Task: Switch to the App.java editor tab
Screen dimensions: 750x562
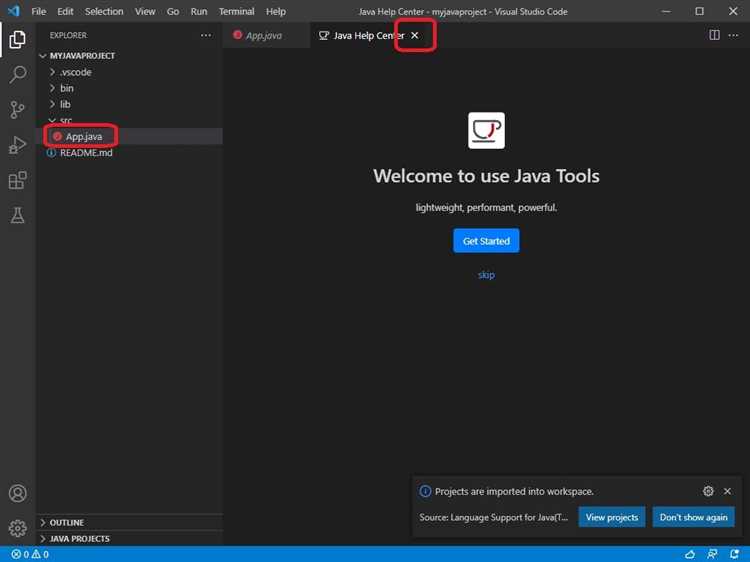Action: [264, 35]
